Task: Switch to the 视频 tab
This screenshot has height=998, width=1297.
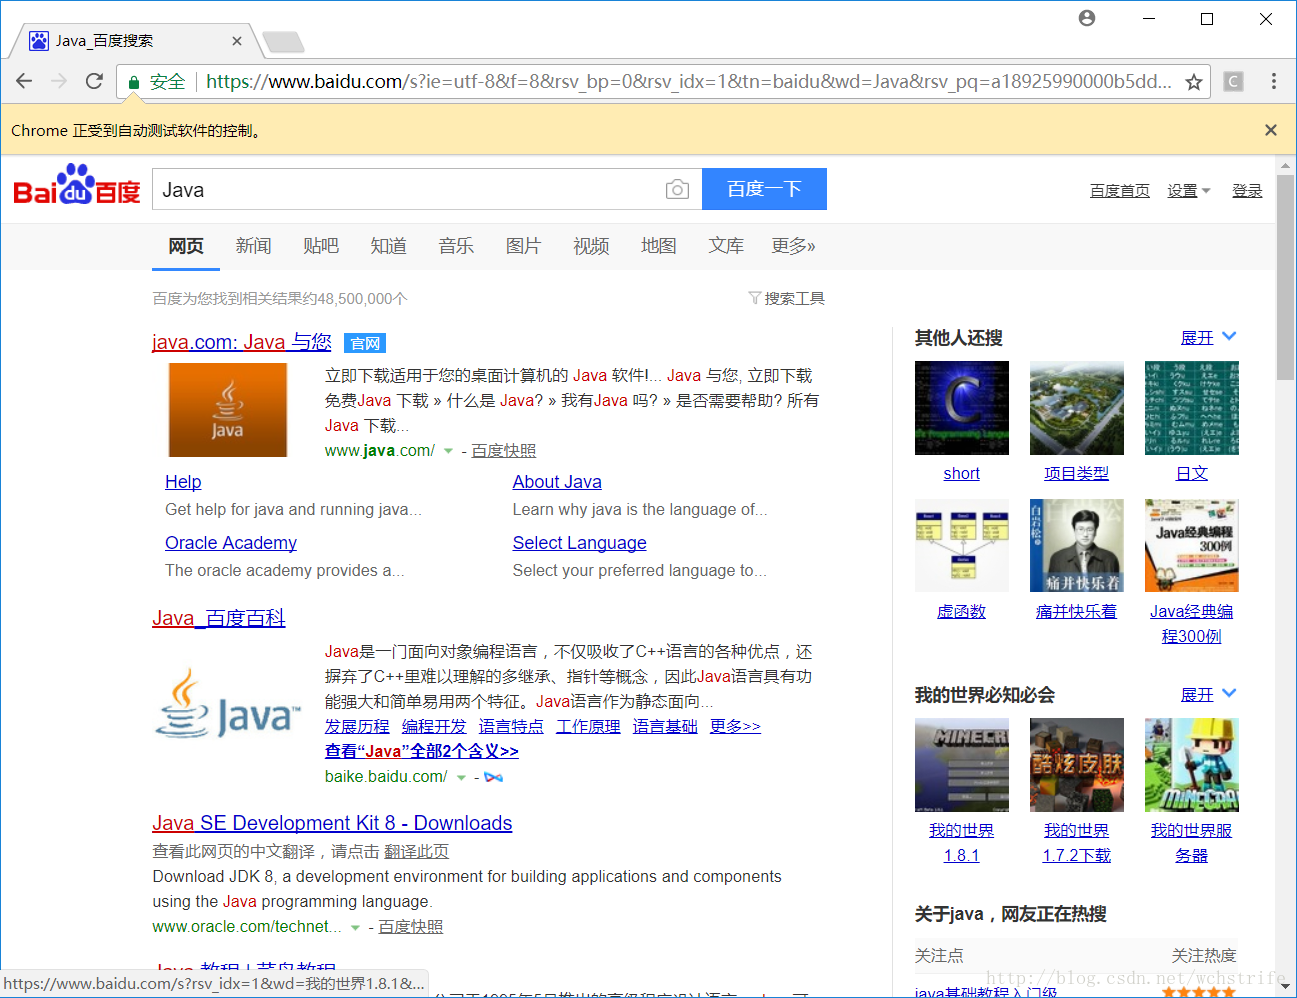Action: point(591,246)
